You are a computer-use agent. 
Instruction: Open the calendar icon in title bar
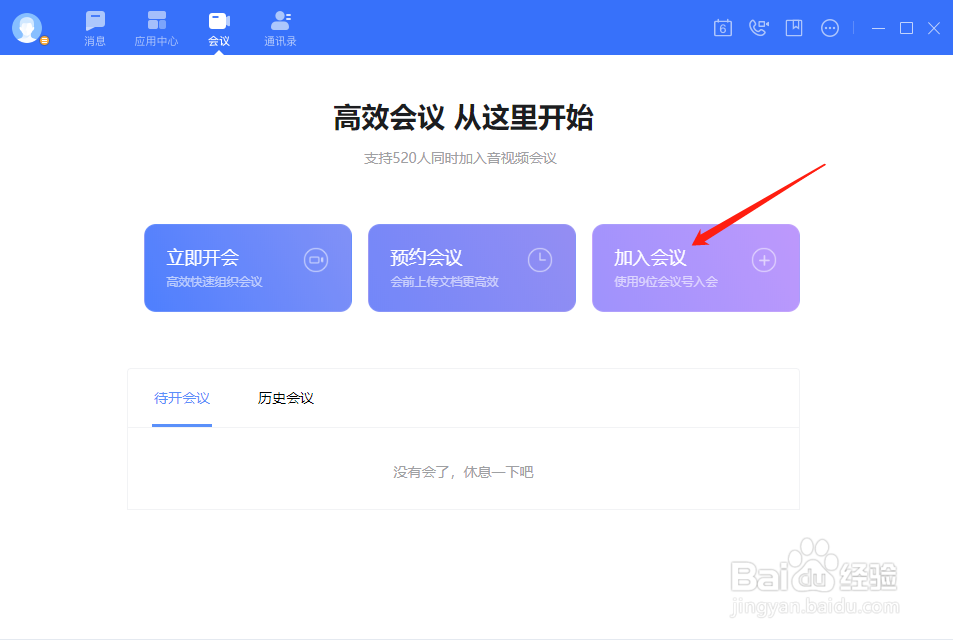coord(723,28)
